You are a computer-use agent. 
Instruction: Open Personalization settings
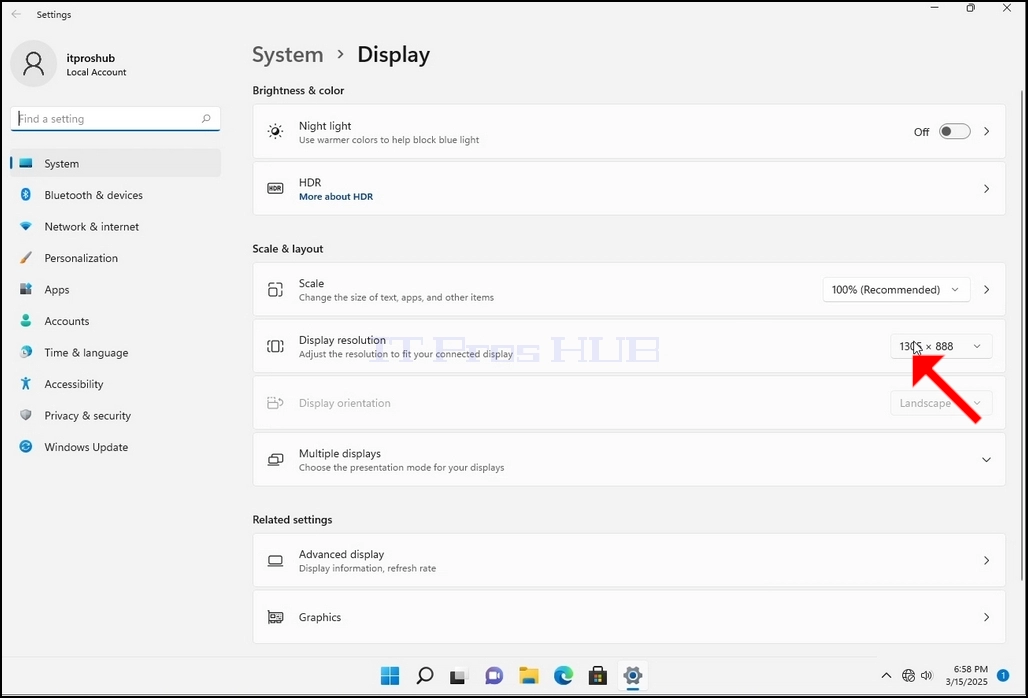pyautogui.click(x=115, y=258)
